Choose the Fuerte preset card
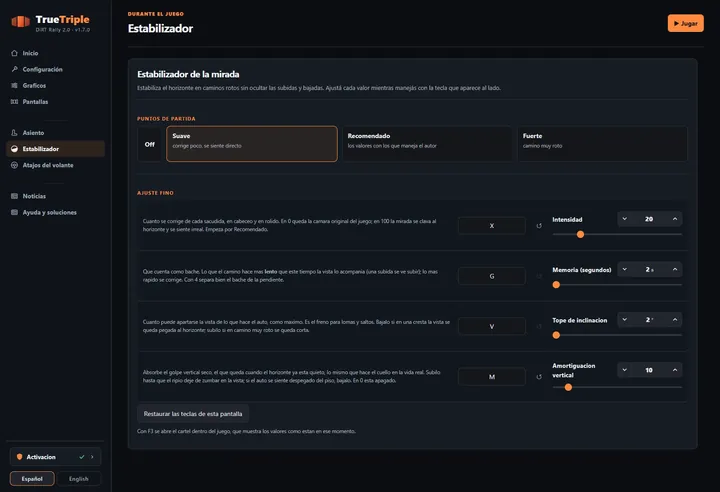The width and height of the screenshot is (720, 492). click(x=602, y=144)
